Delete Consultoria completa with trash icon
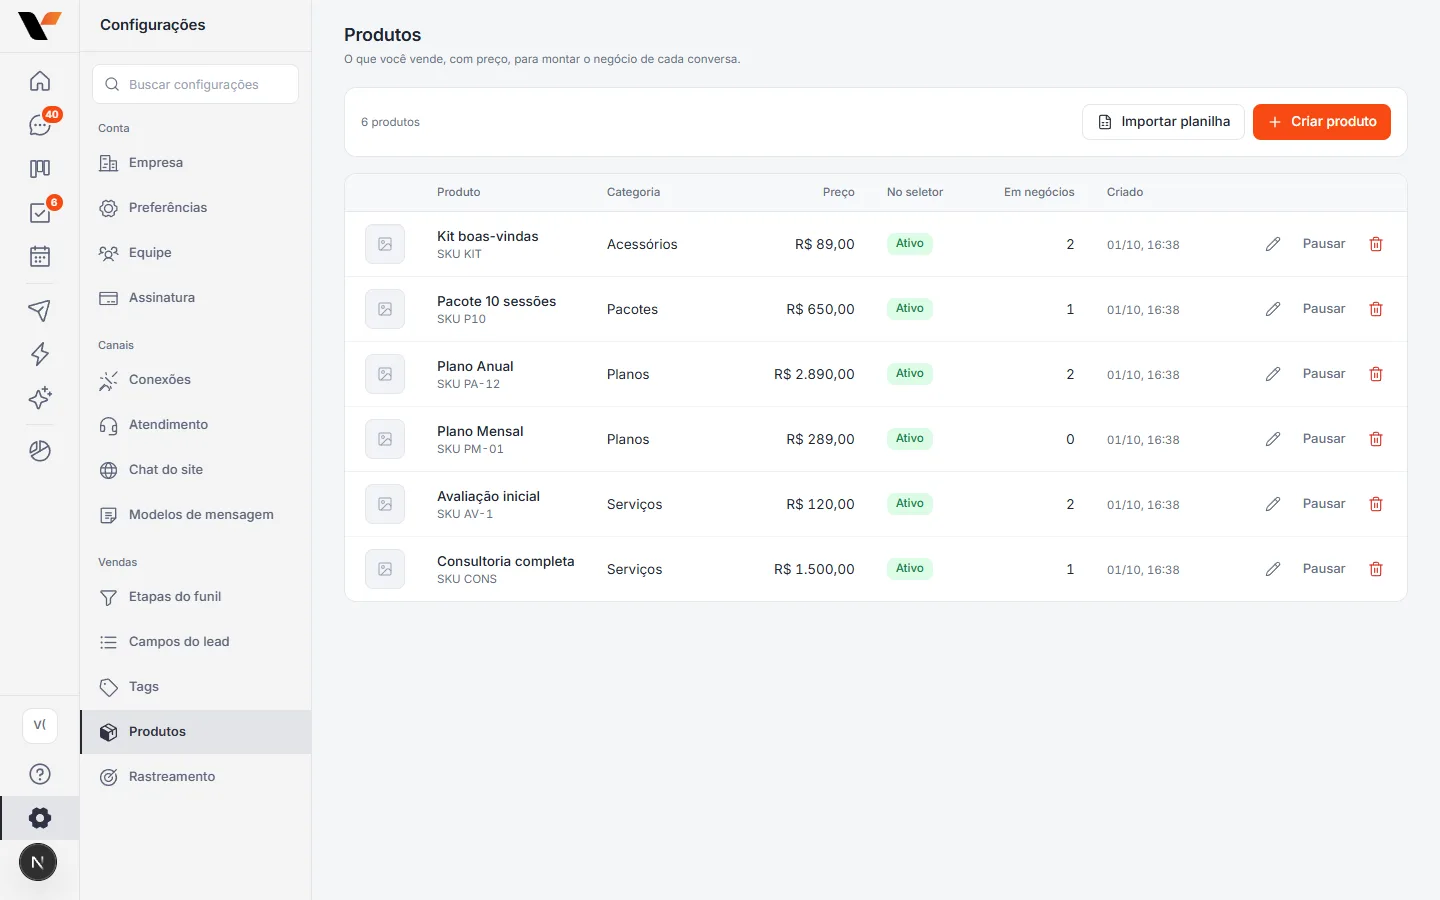This screenshot has height=900, width=1440. pos(1376,569)
